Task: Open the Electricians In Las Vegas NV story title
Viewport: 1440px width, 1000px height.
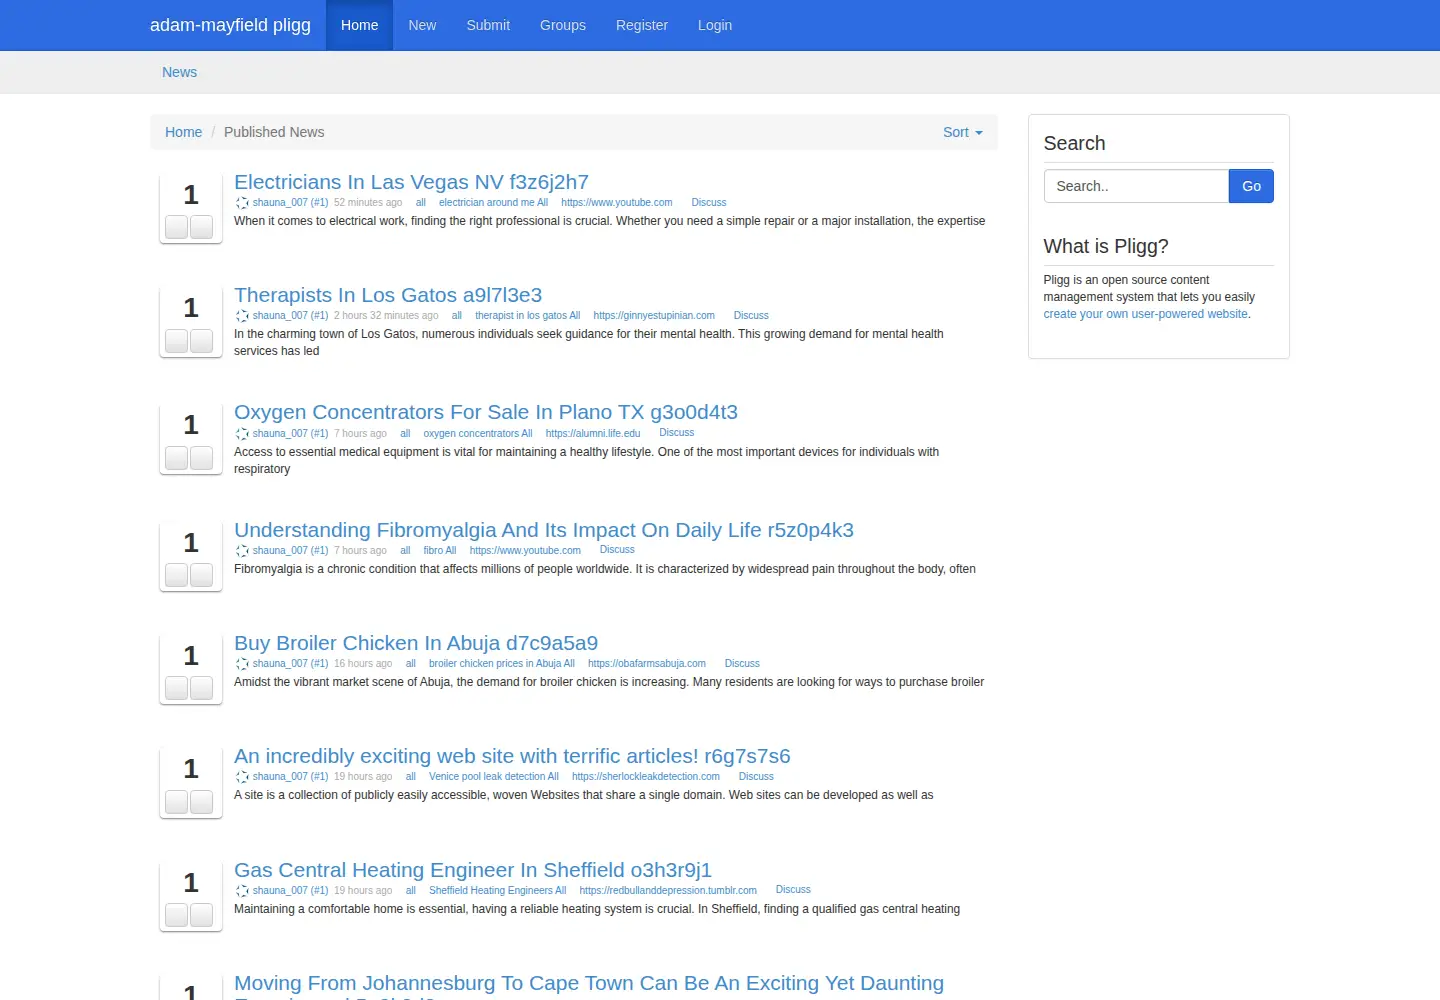Action: pyautogui.click(x=411, y=182)
